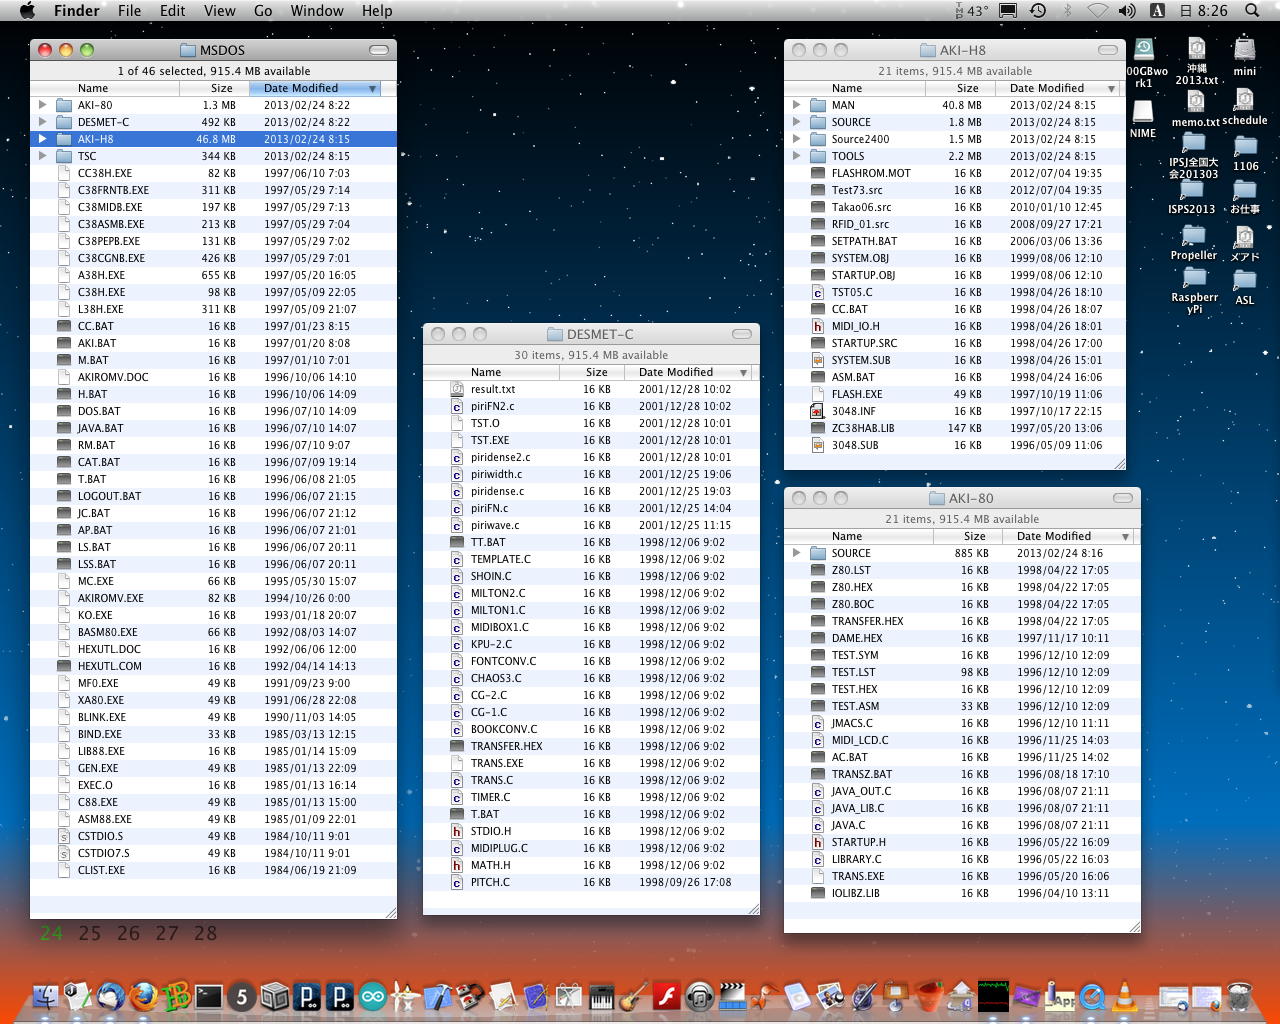
Task: Click the Spotlight search magnifier icon
Action: [x=1252, y=11]
